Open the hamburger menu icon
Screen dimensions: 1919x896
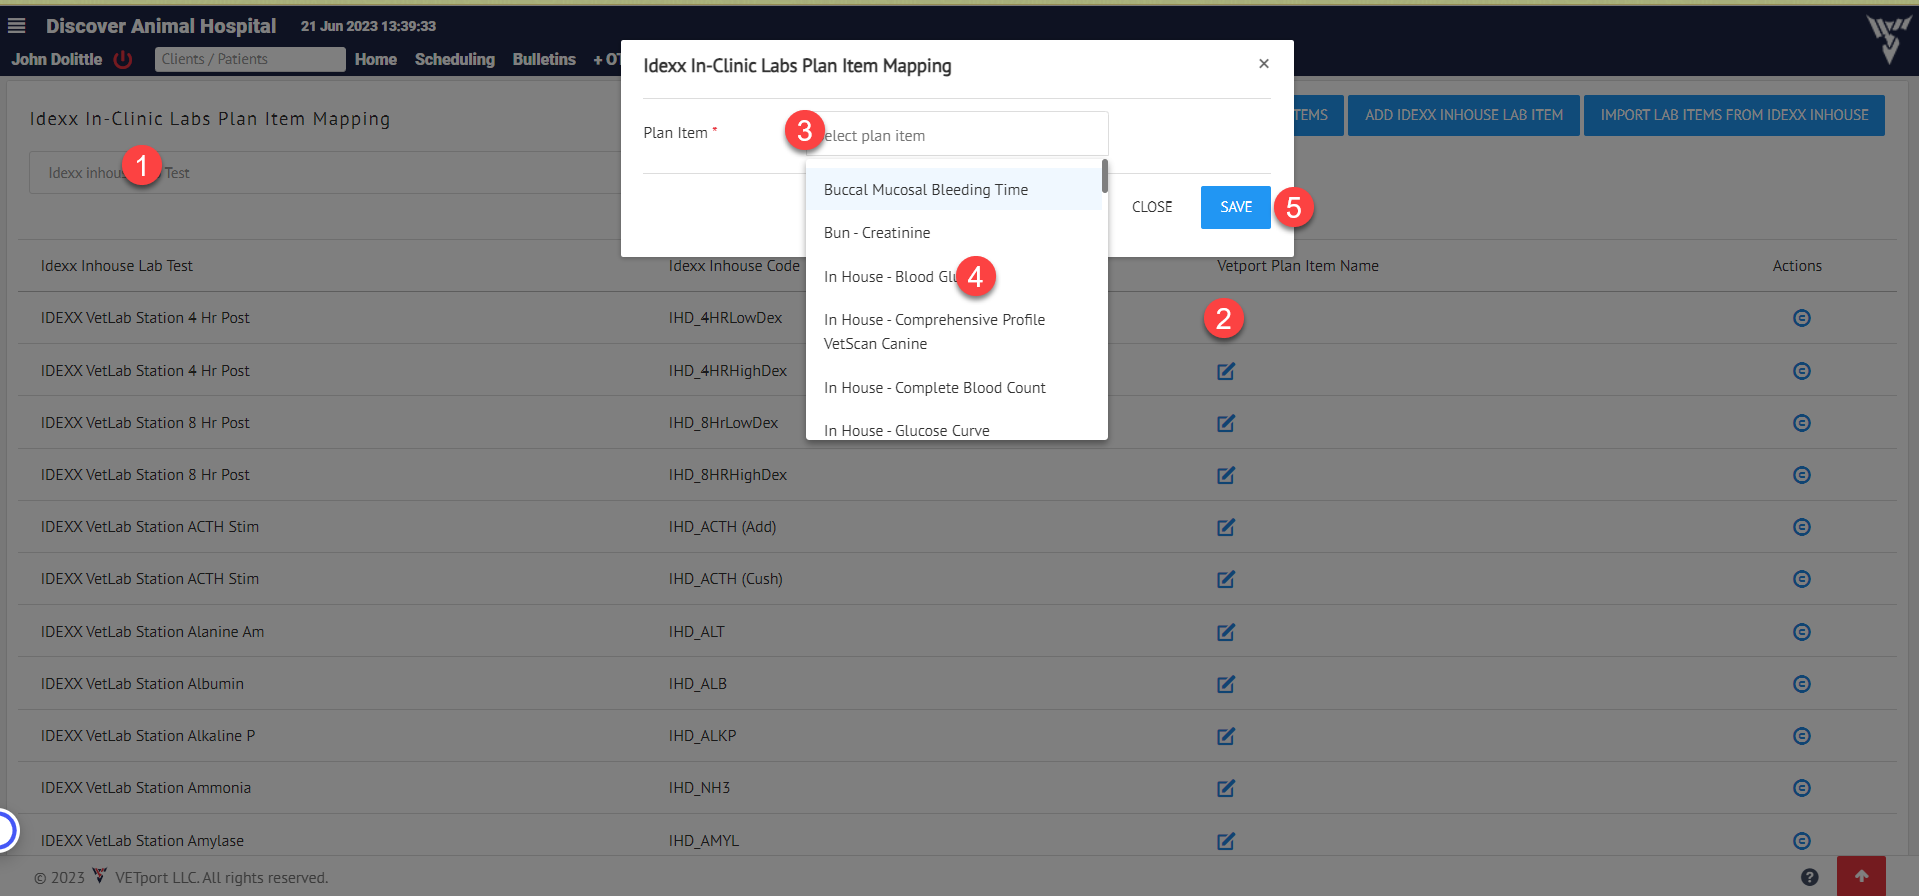(17, 26)
